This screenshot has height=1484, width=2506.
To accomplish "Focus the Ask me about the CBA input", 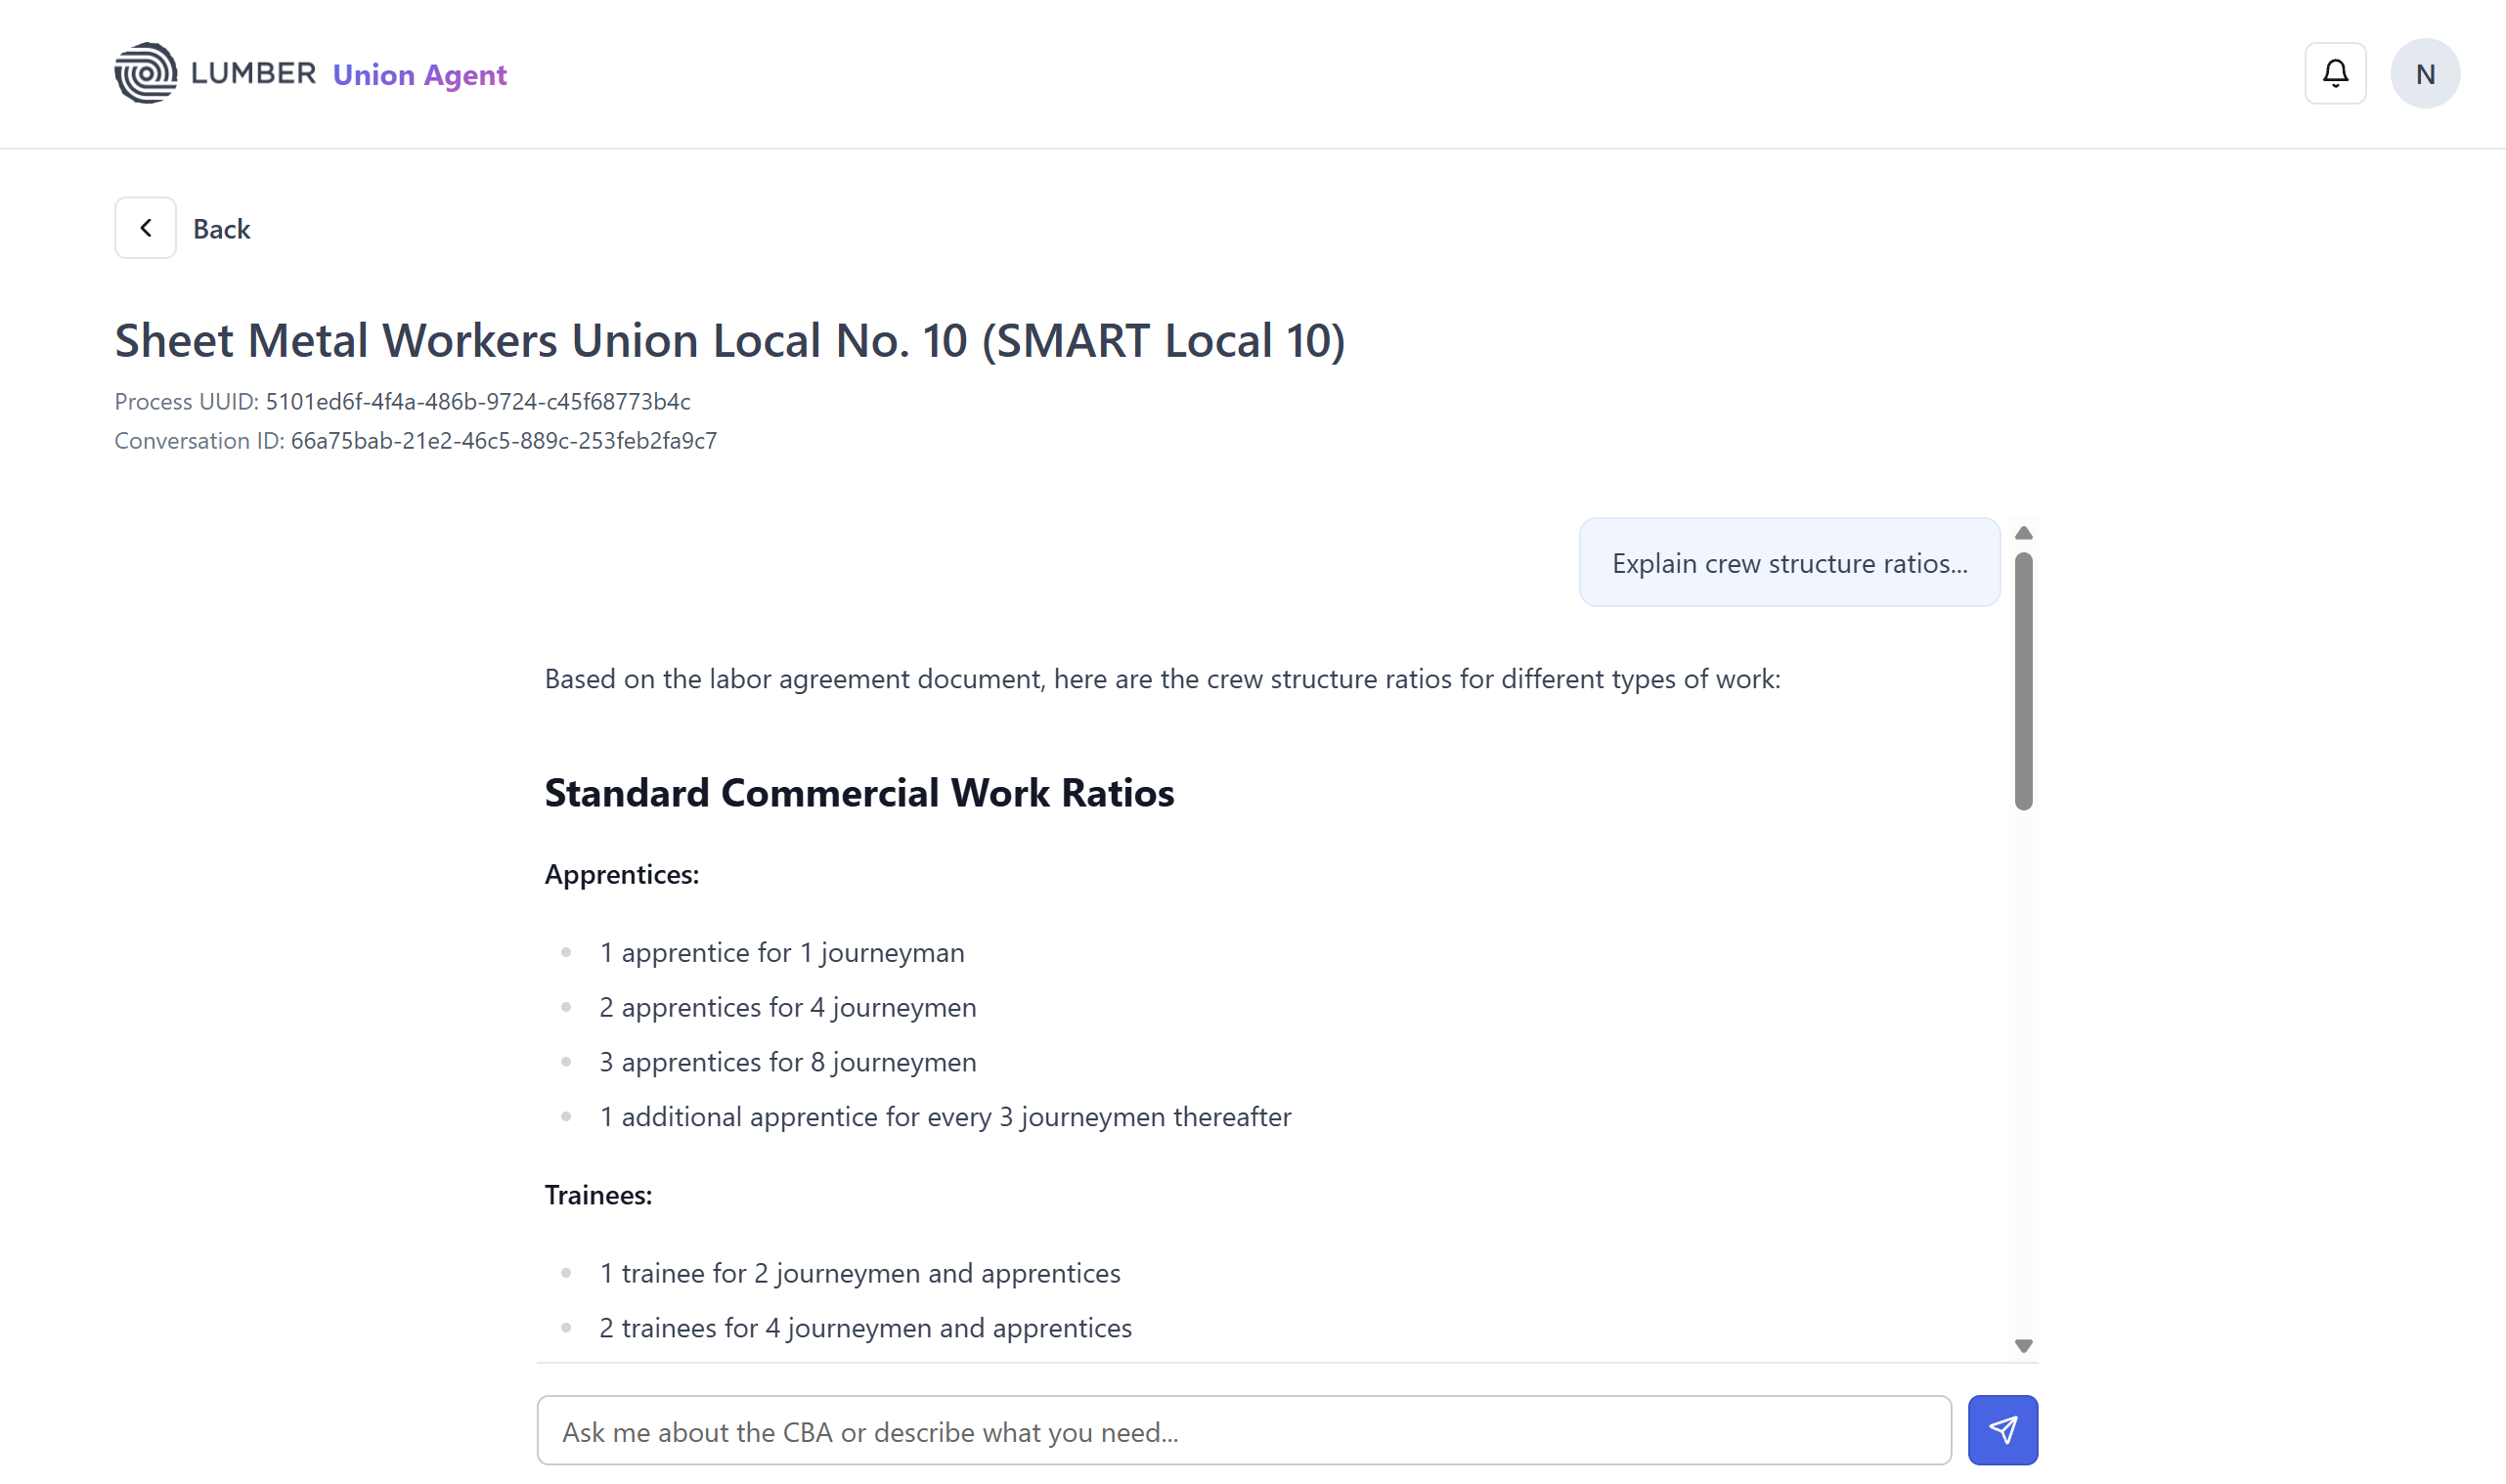I will pyautogui.click(x=1243, y=1431).
